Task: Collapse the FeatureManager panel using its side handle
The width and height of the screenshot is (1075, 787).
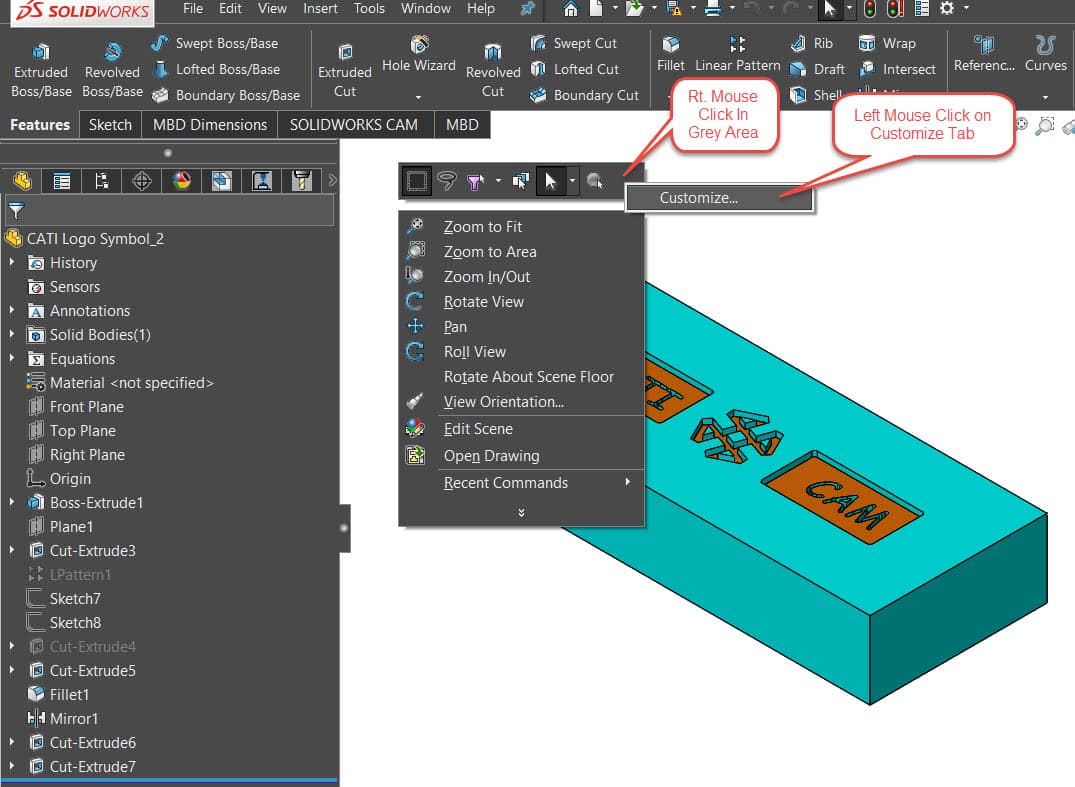Action: point(343,528)
